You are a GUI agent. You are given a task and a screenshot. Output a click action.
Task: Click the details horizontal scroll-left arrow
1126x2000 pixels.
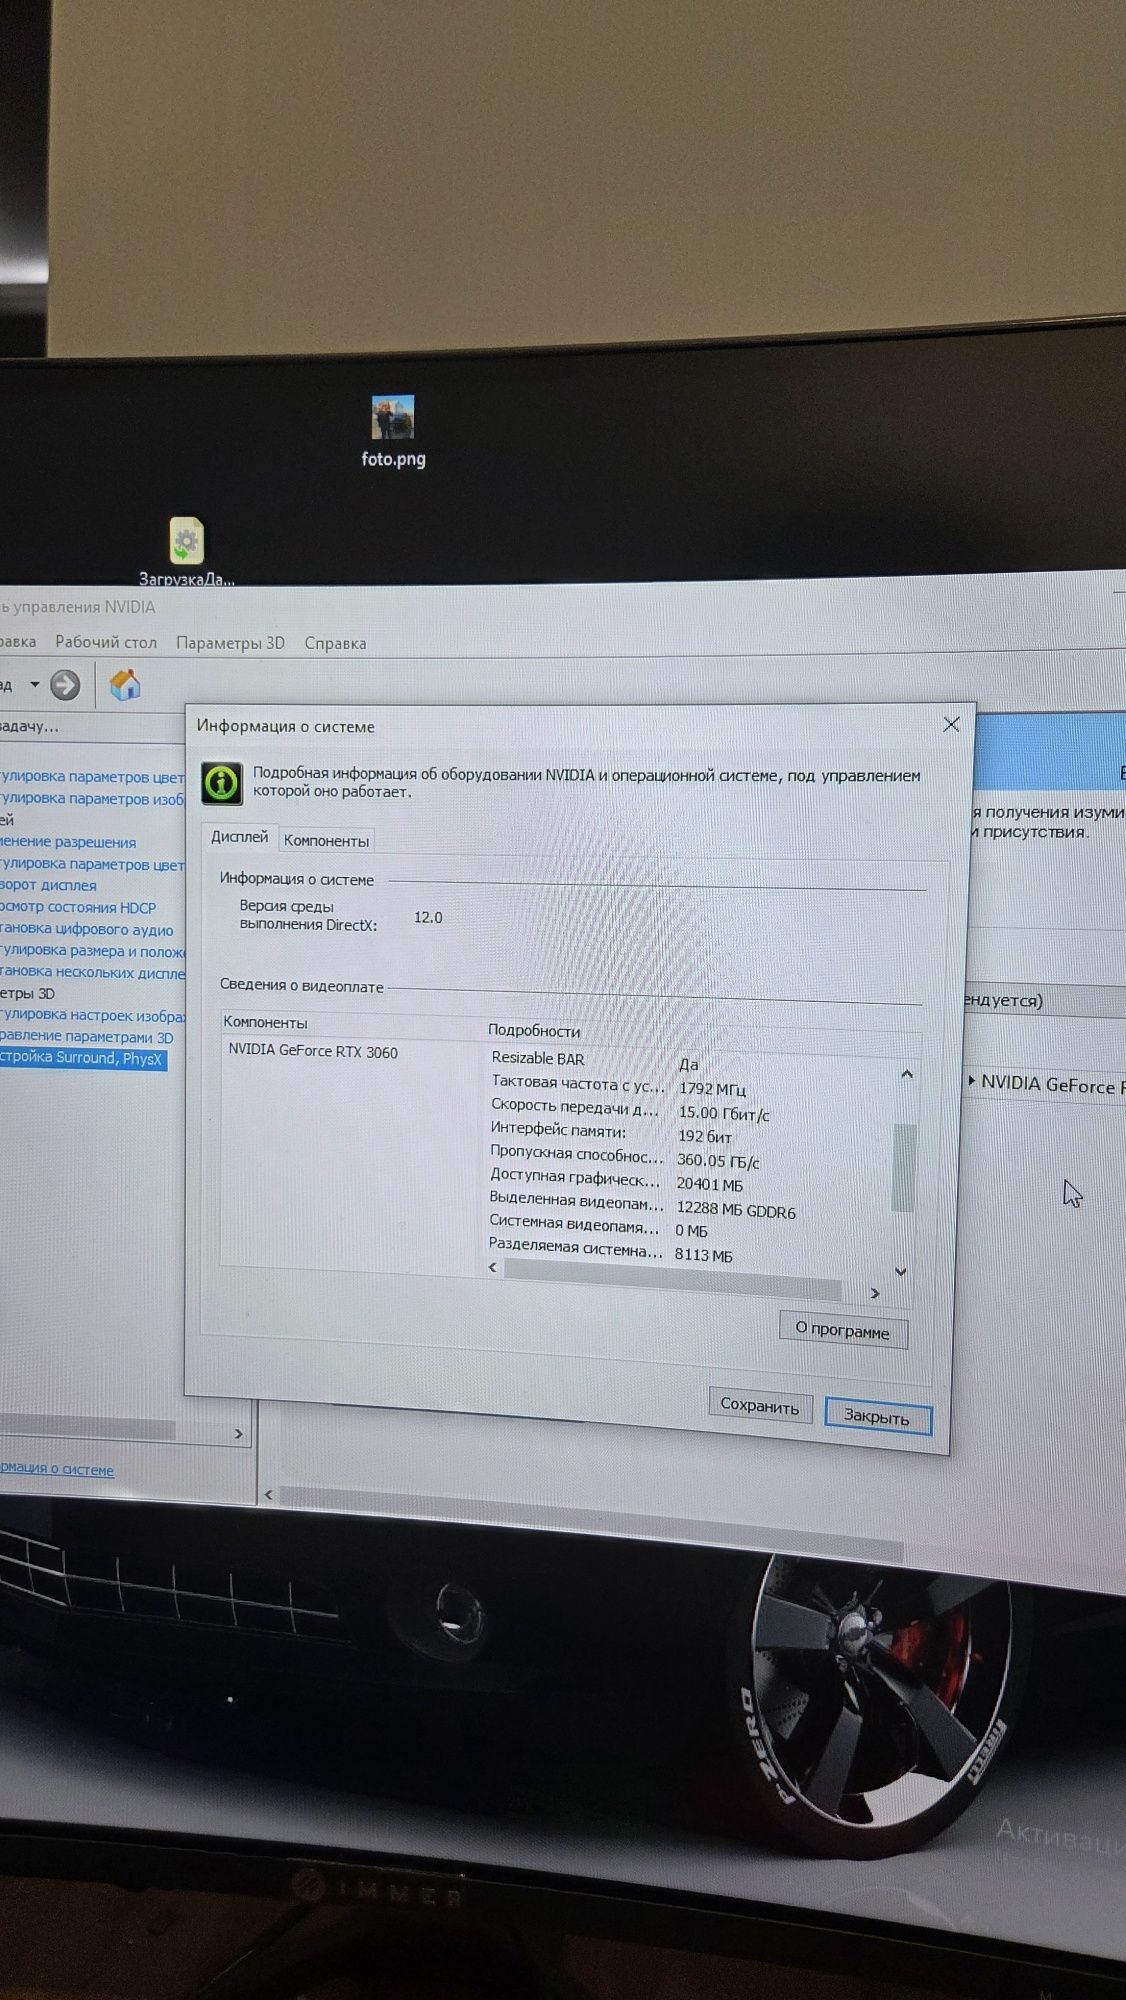coord(492,1267)
